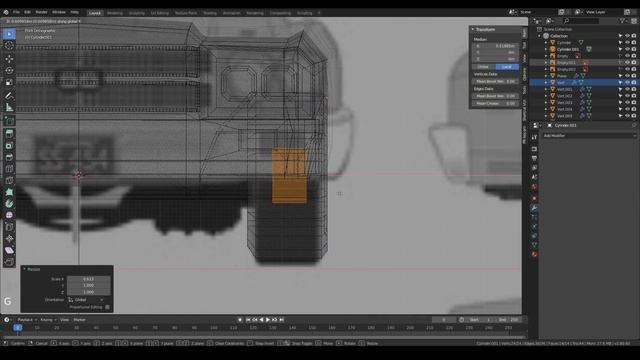Screen dimensions: 640x360
Task: Adjust the Scale X value field
Action: (89, 279)
